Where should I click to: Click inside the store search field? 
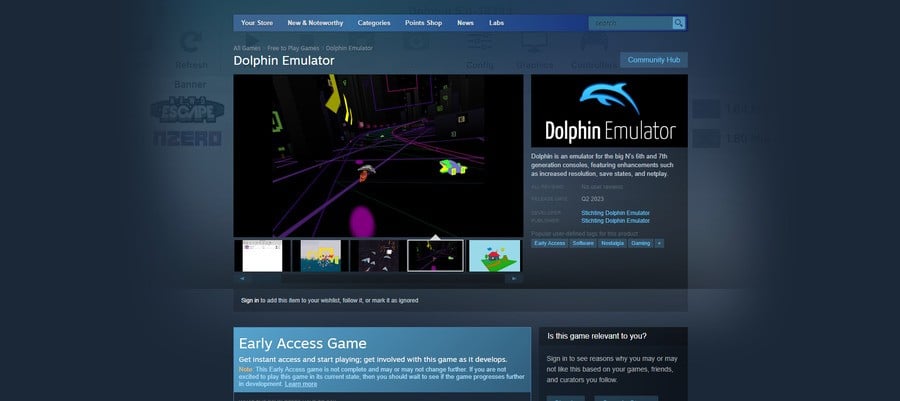(x=630, y=23)
